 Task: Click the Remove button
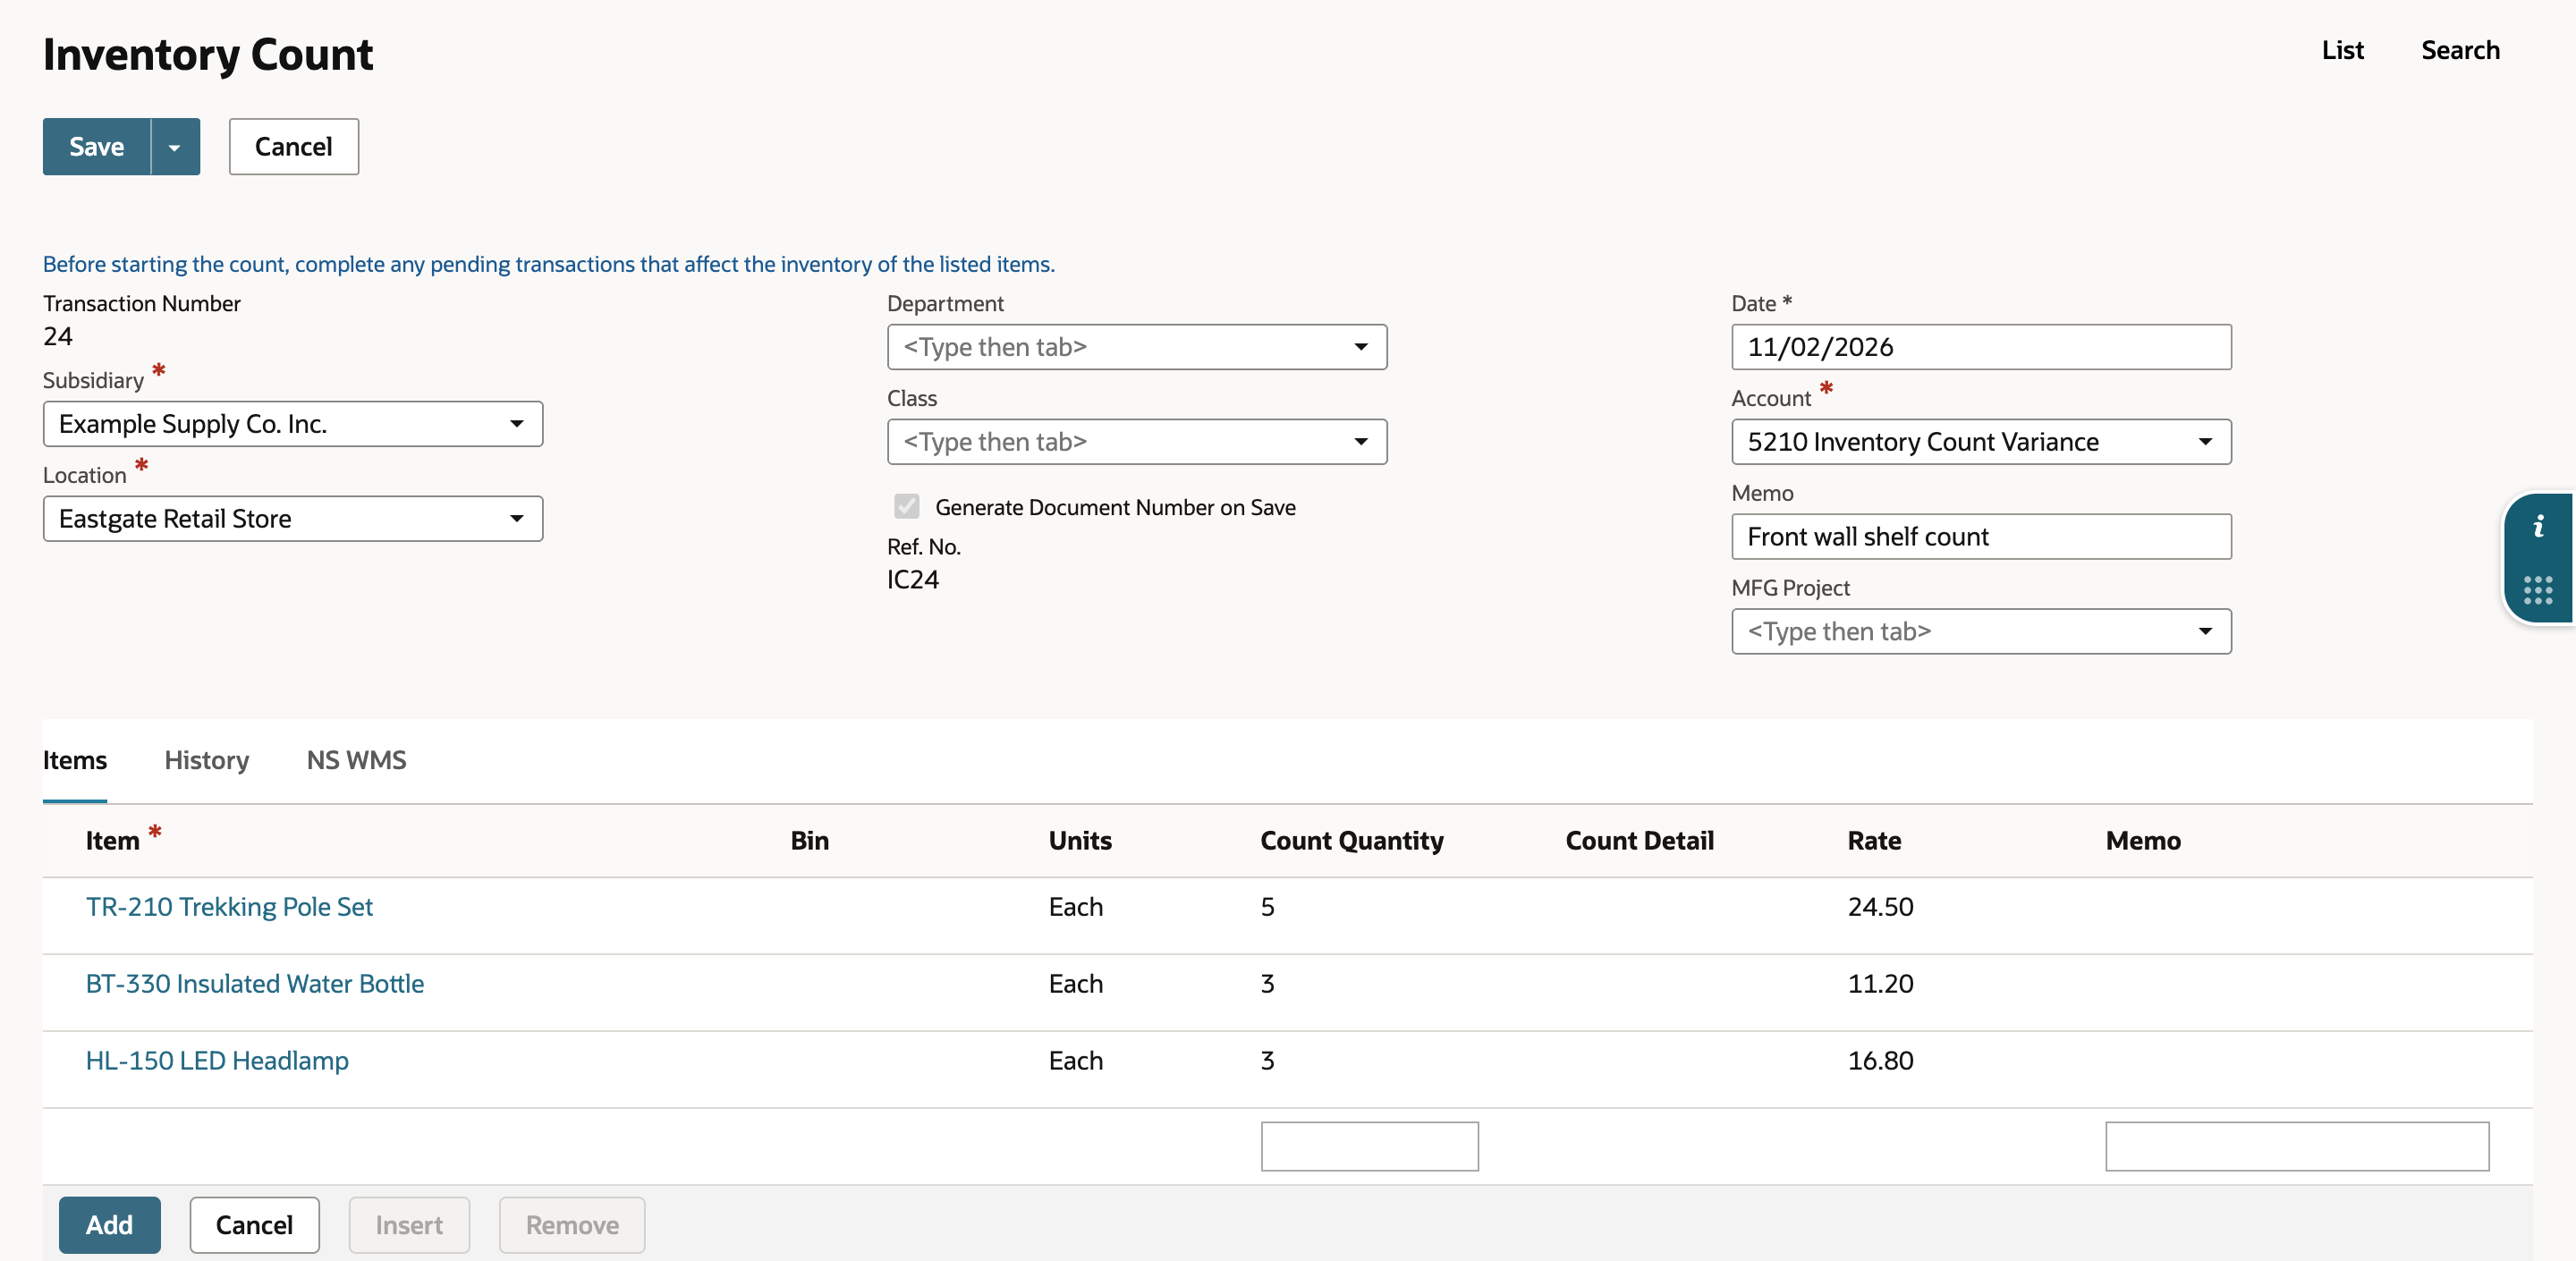[x=572, y=1225]
